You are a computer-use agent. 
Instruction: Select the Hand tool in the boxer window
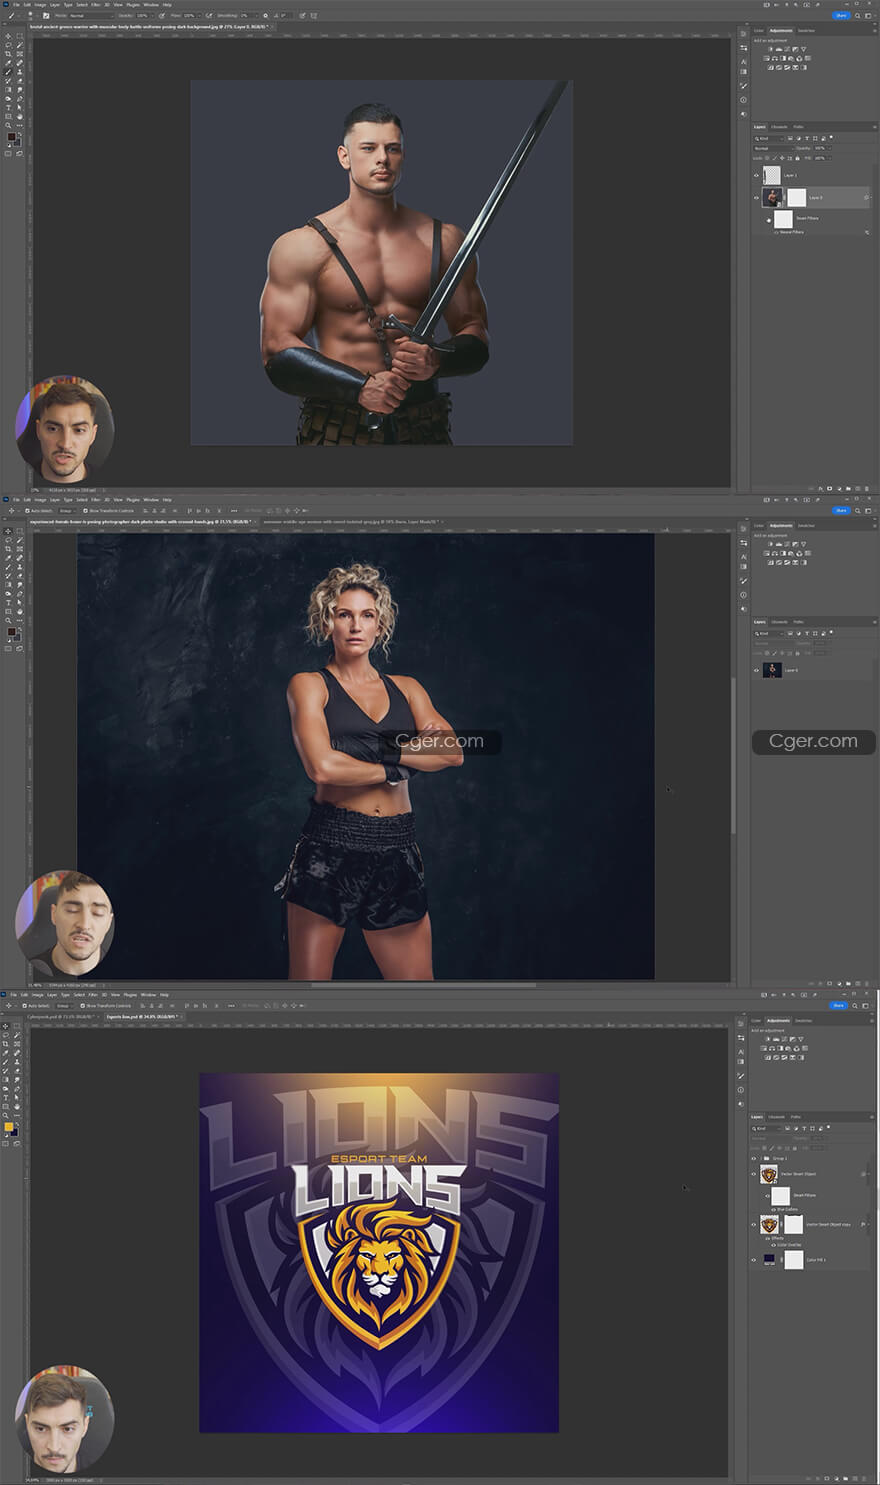click(x=19, y=612)
